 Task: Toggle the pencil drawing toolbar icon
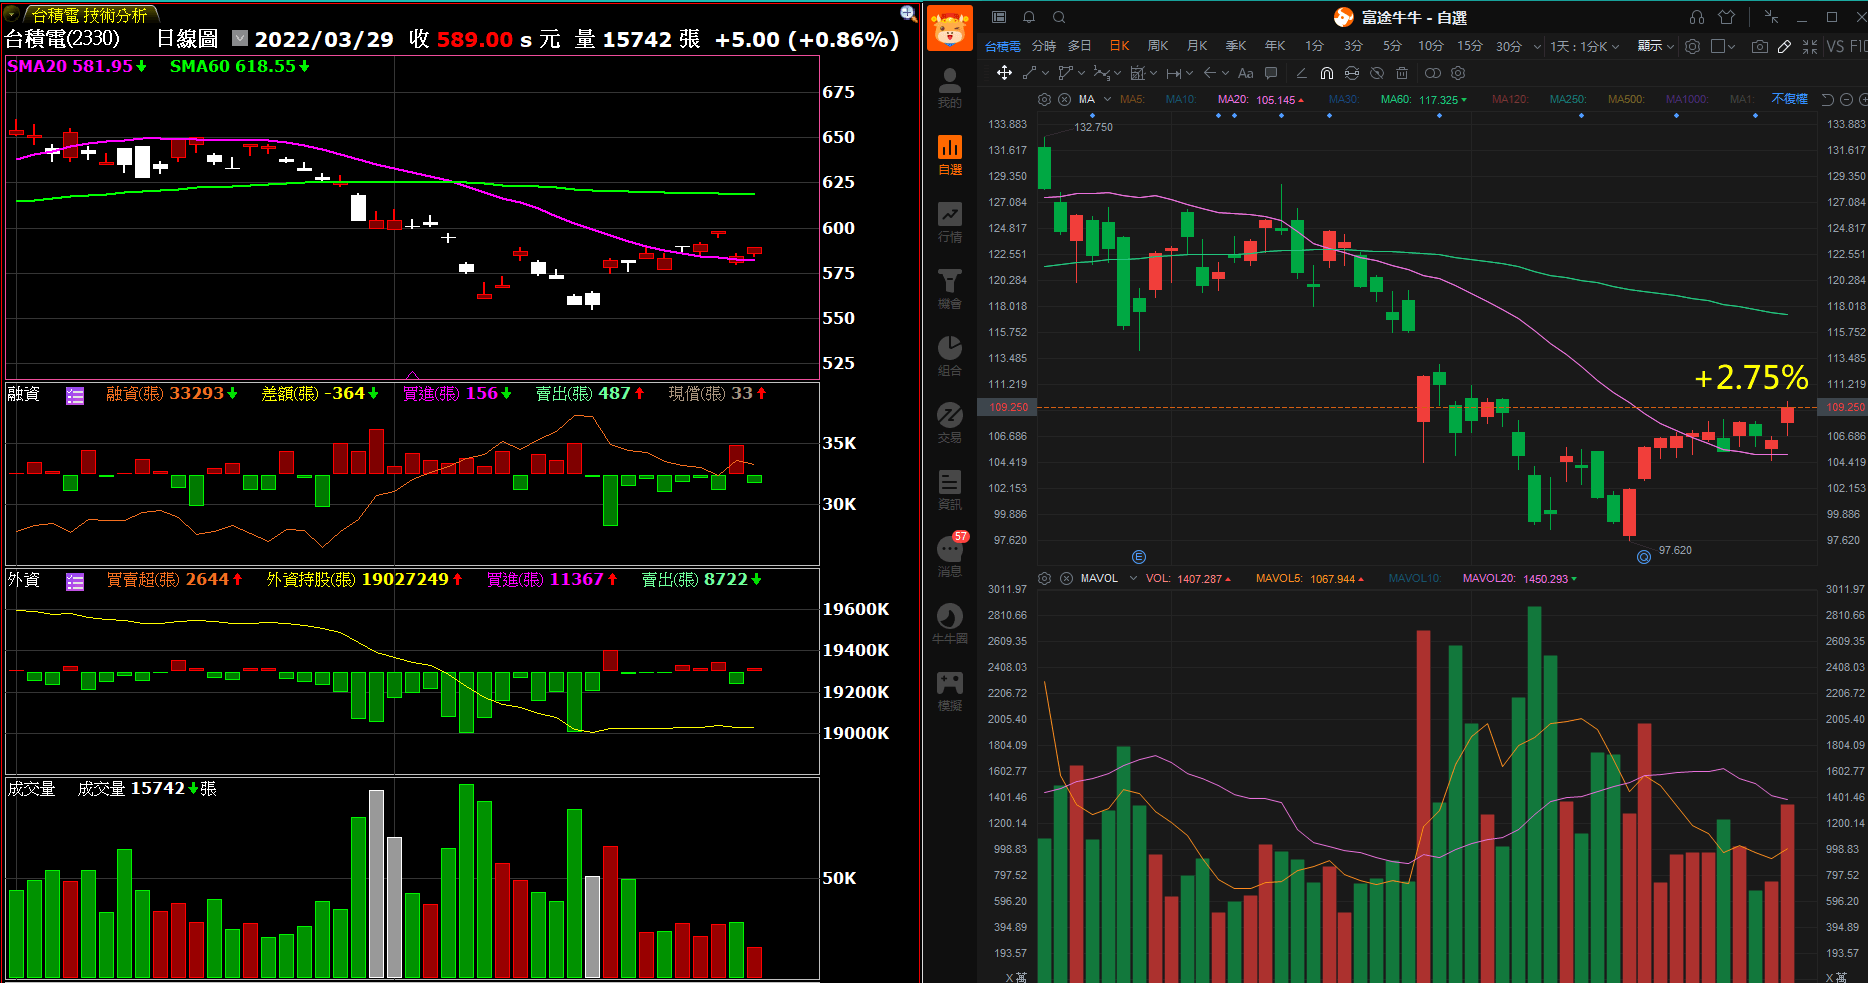(x=1784, y=46)
